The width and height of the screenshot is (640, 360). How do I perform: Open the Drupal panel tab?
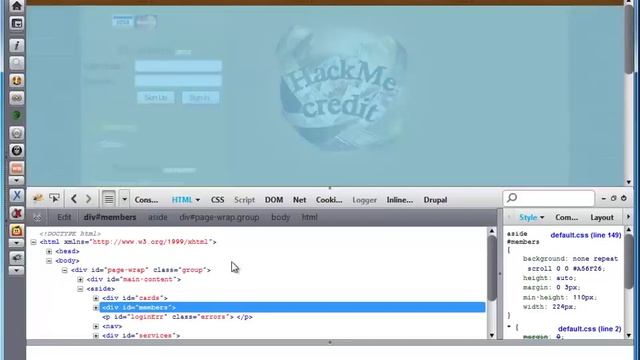[x=435, y=200]
